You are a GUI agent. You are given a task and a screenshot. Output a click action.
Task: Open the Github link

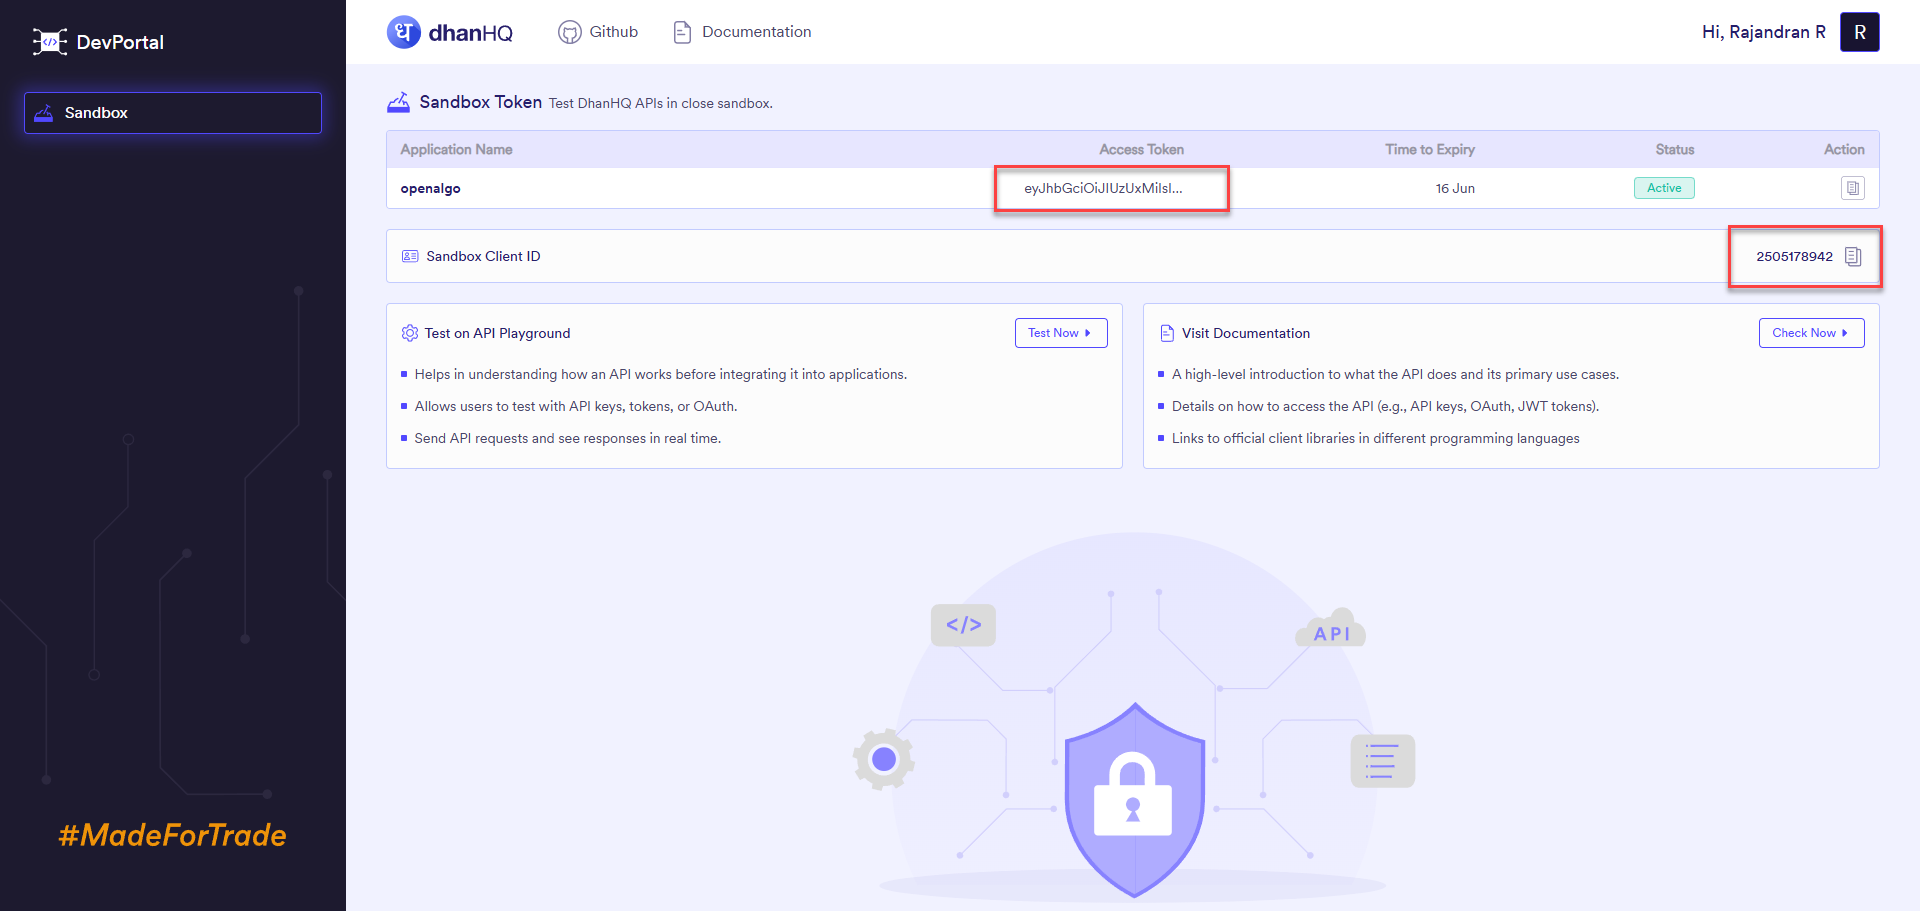[598, 32]
